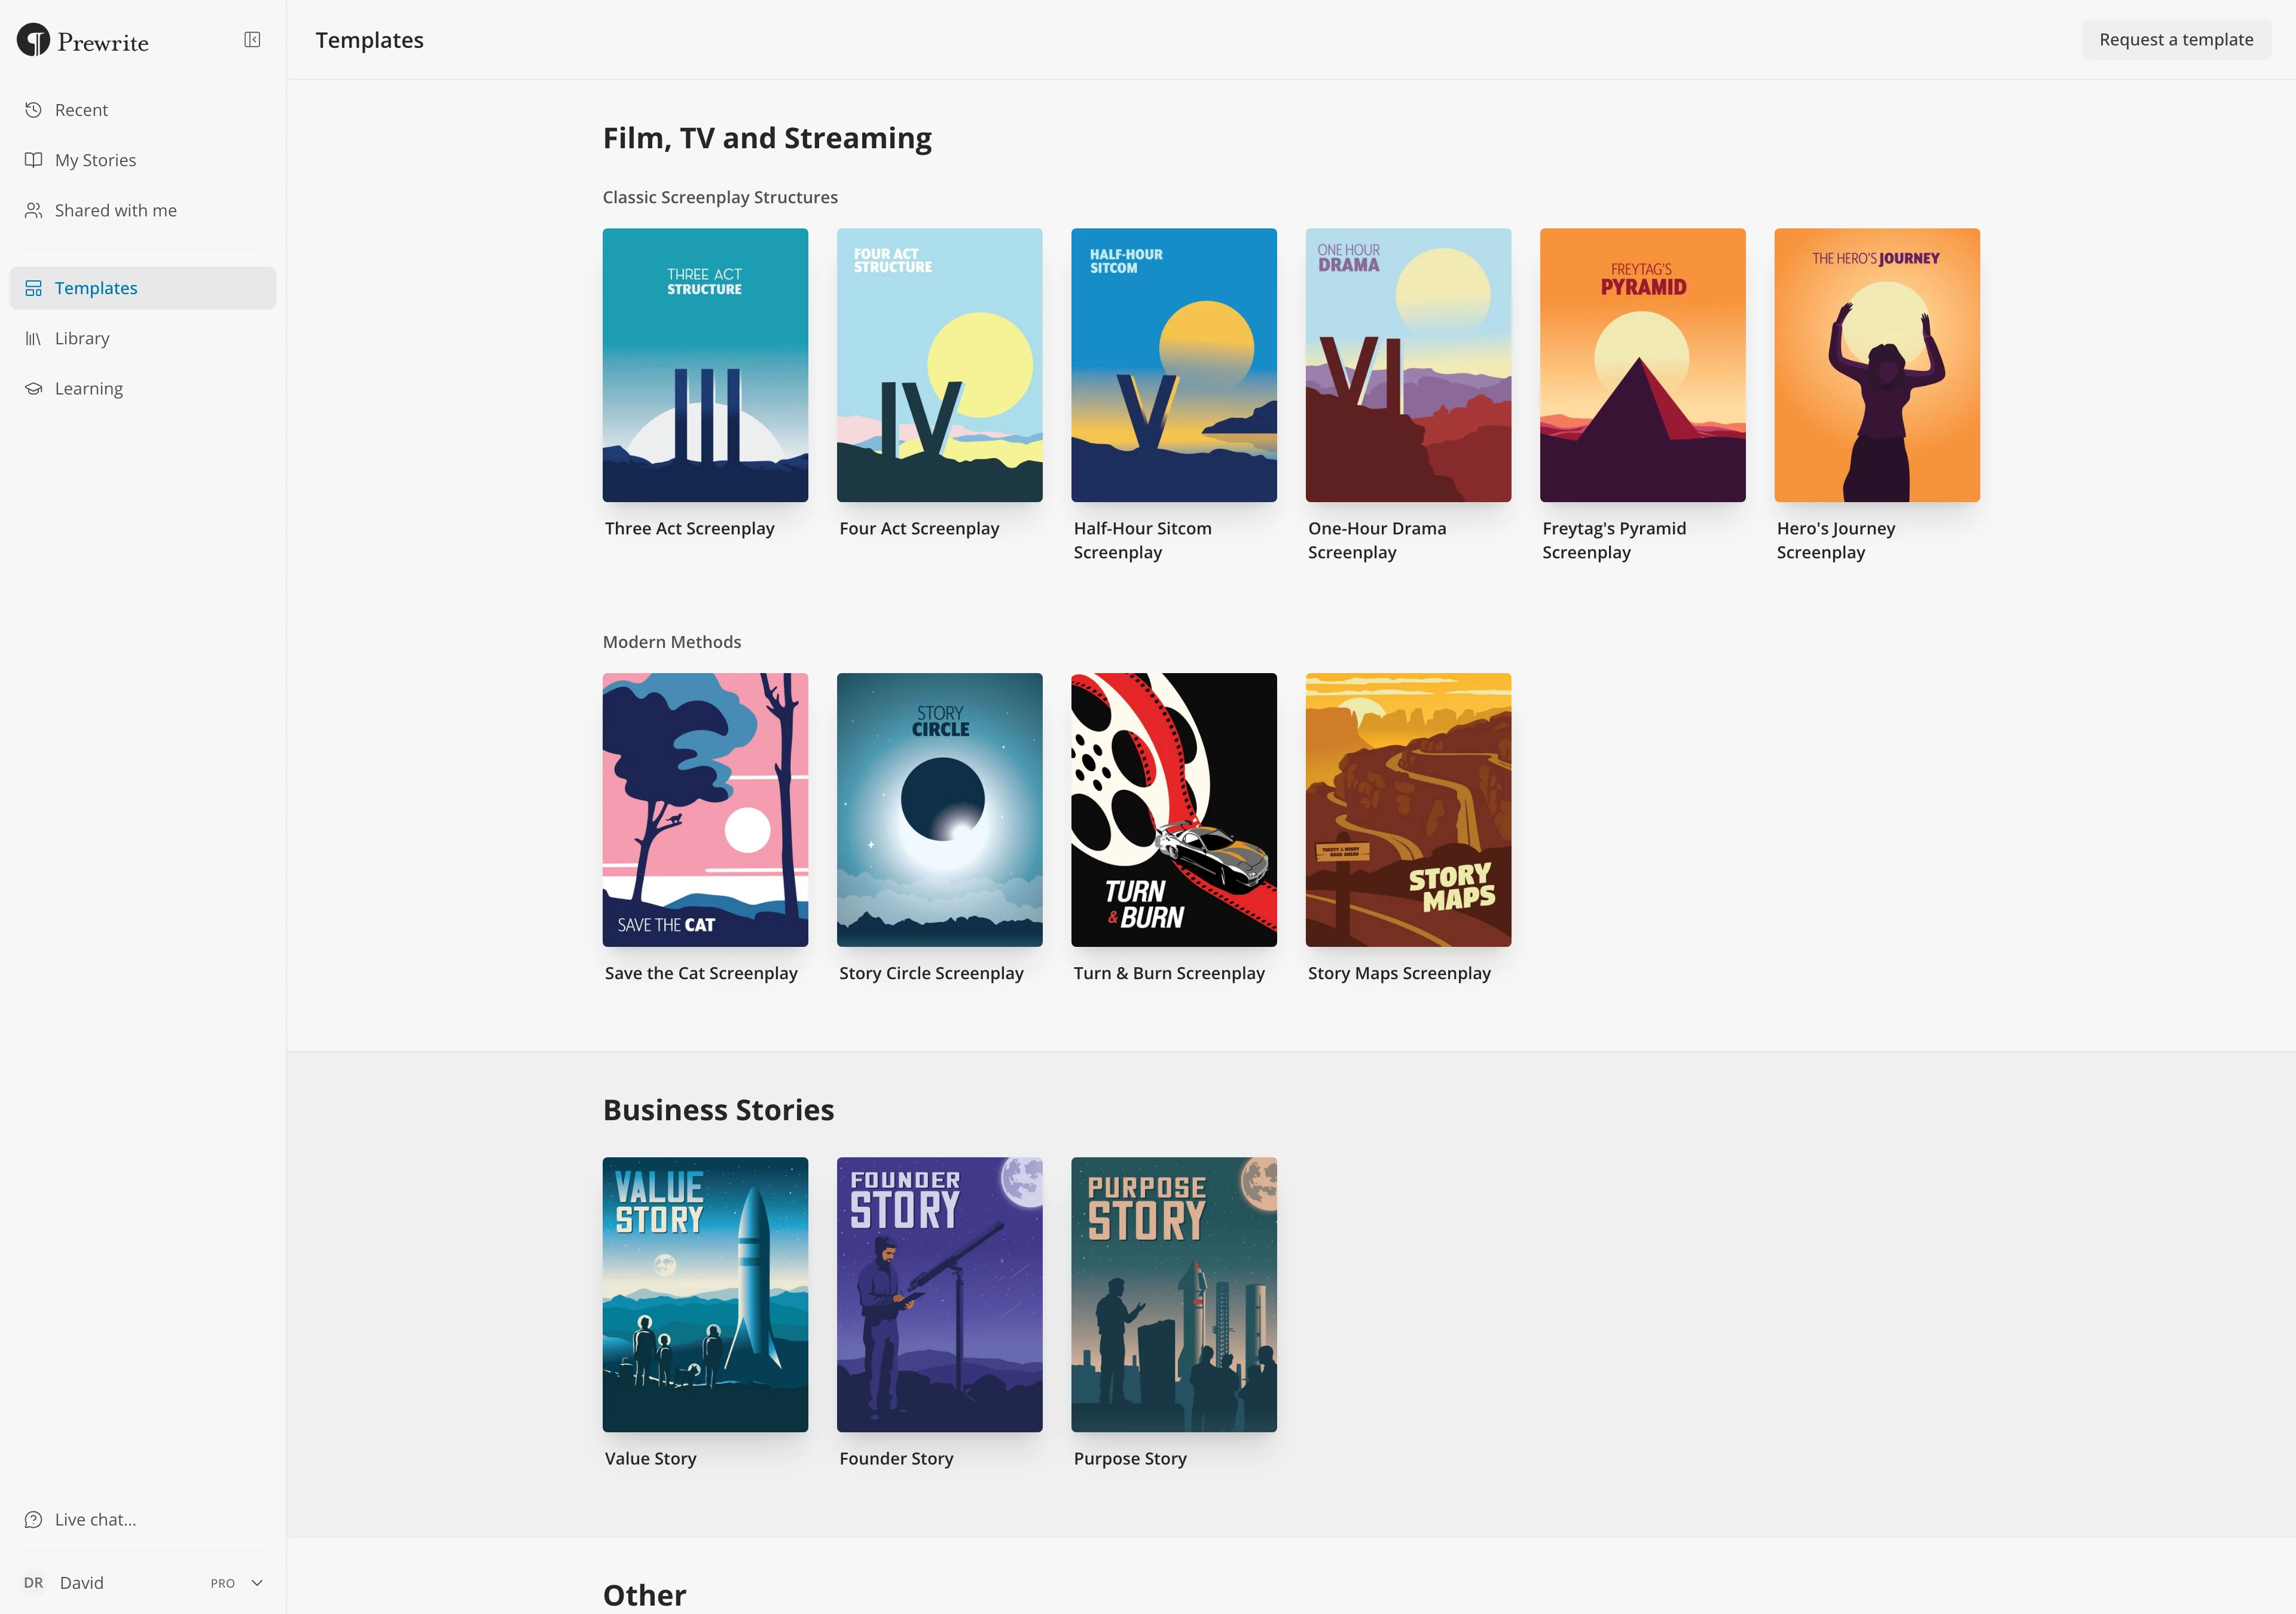The image size is (2296, 1614).
Task: Click the Turn & Burn Screenplay title
Action: [1169, 974]
